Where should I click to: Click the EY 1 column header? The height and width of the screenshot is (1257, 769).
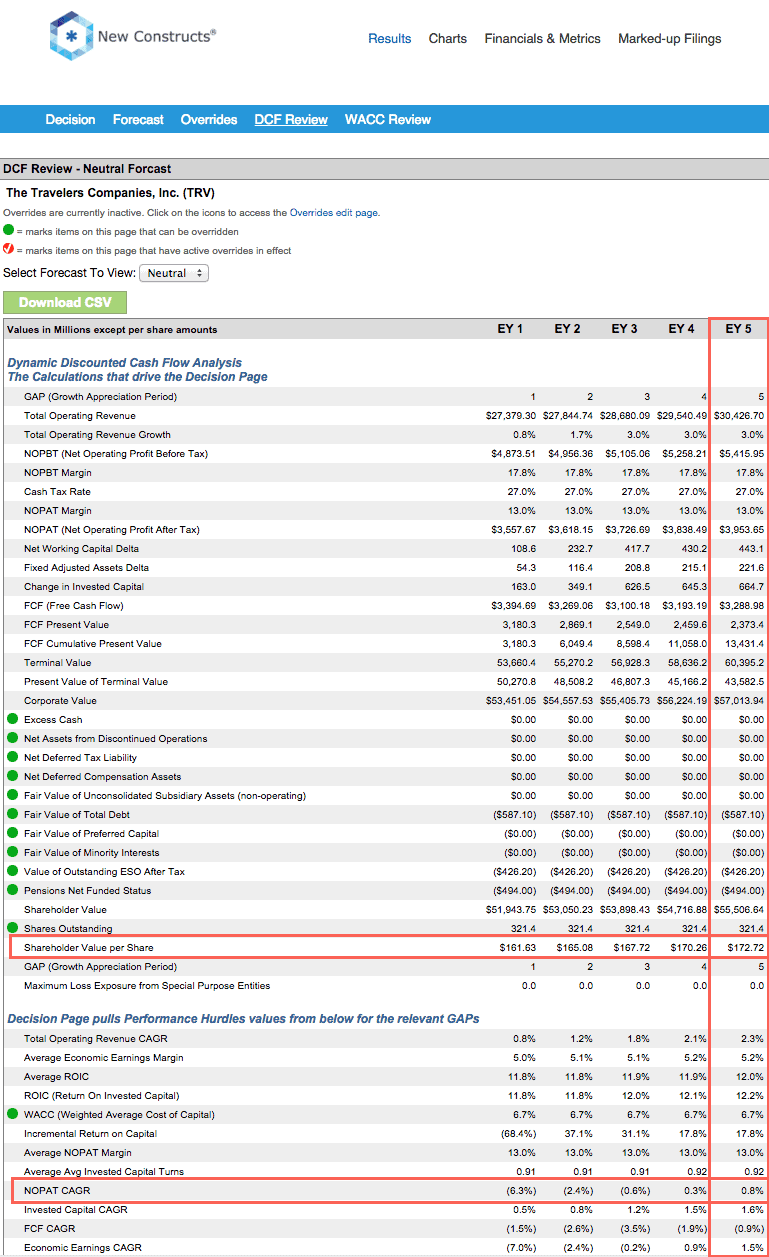click(x=510, y=329)
